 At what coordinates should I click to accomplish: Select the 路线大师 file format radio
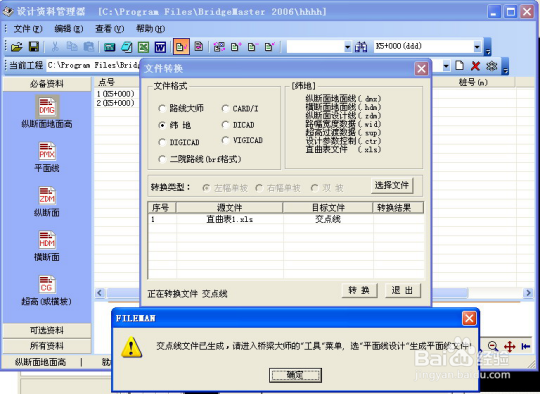162,109
